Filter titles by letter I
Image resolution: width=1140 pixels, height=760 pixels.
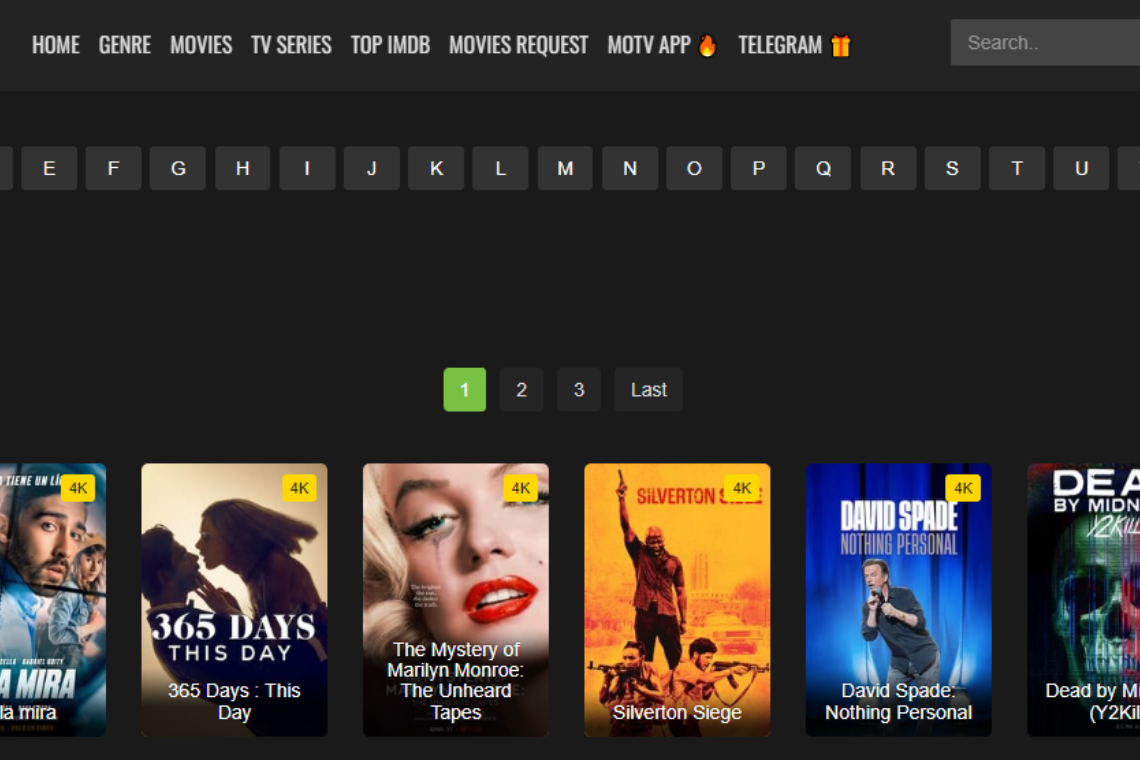(x=308, y=168)
